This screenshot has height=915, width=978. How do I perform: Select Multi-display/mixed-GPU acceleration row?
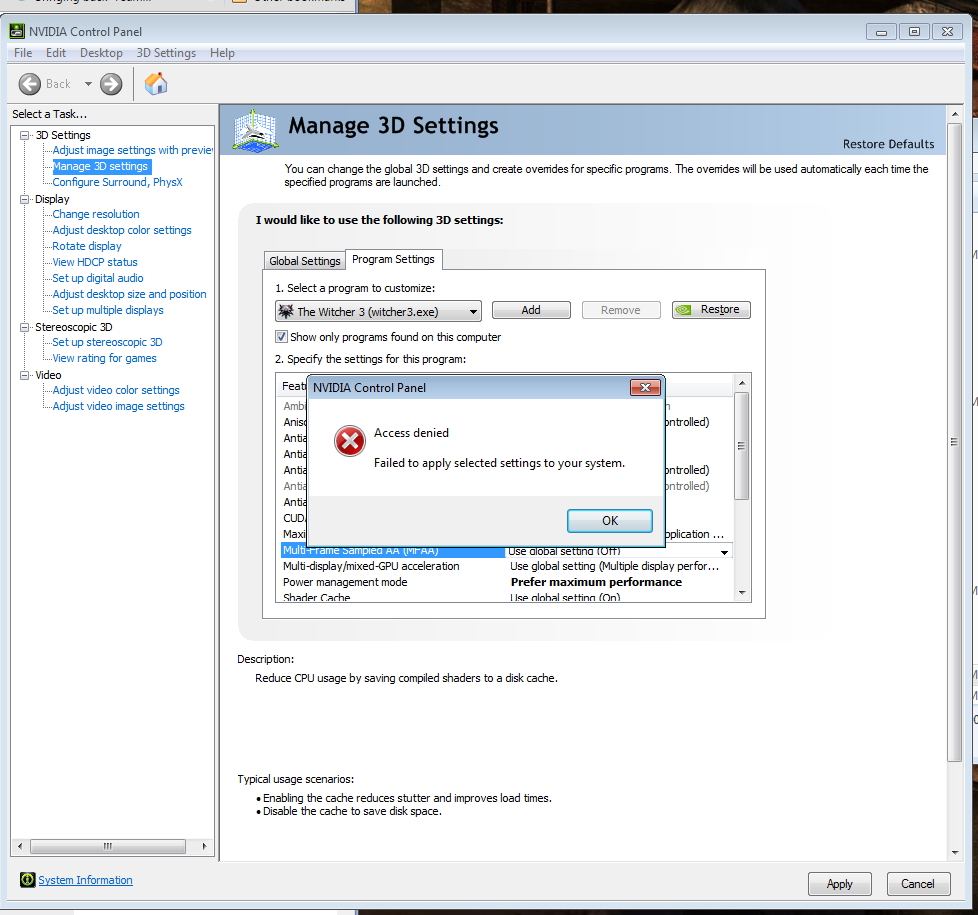506,566
